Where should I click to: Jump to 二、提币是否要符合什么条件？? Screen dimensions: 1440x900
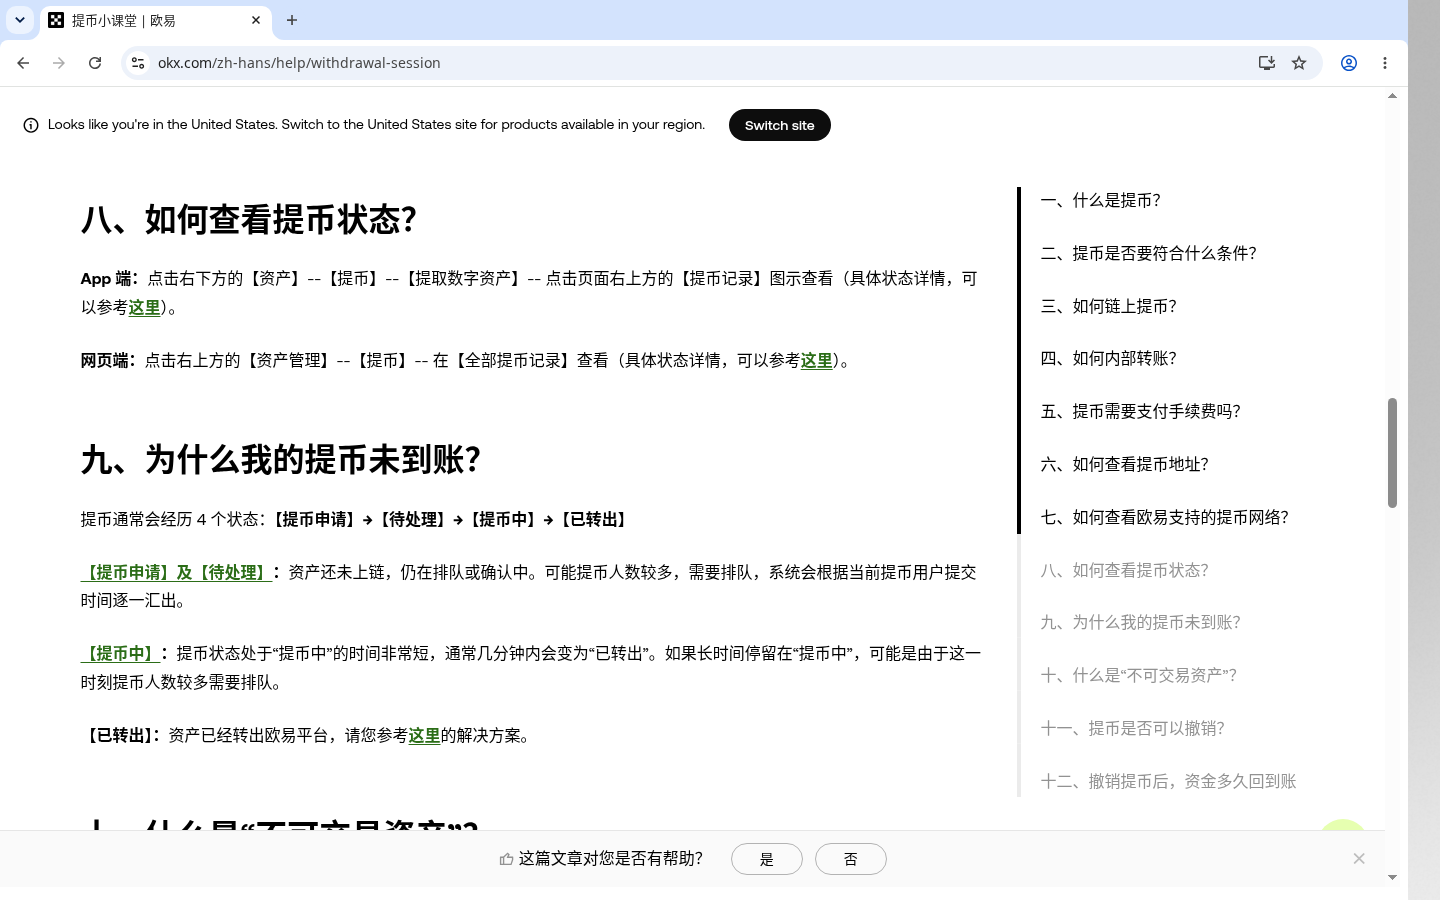1148,253
